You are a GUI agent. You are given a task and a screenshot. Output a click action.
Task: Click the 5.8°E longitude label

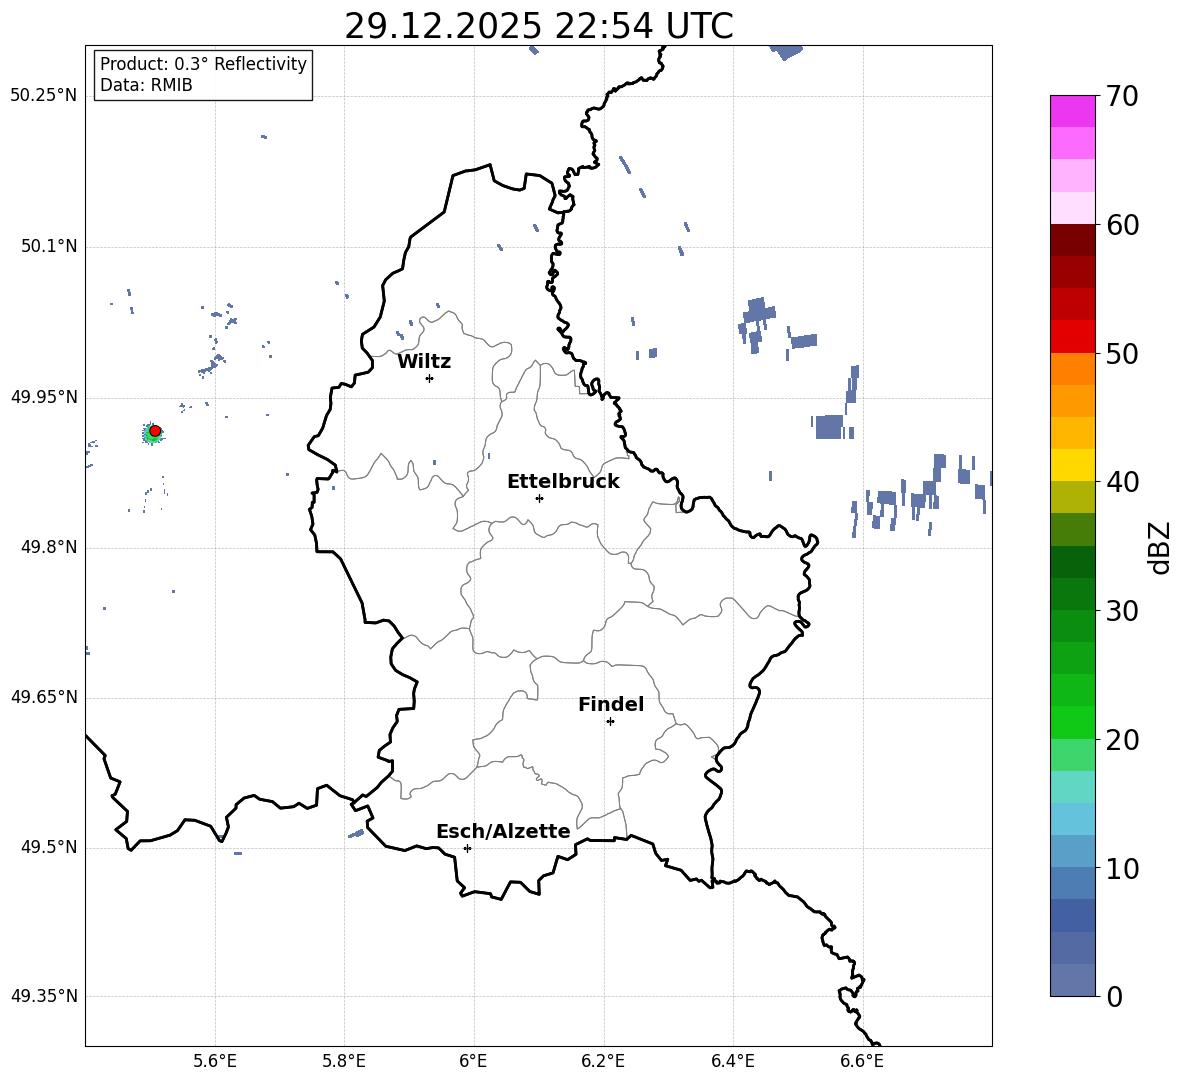[344, 1061]
